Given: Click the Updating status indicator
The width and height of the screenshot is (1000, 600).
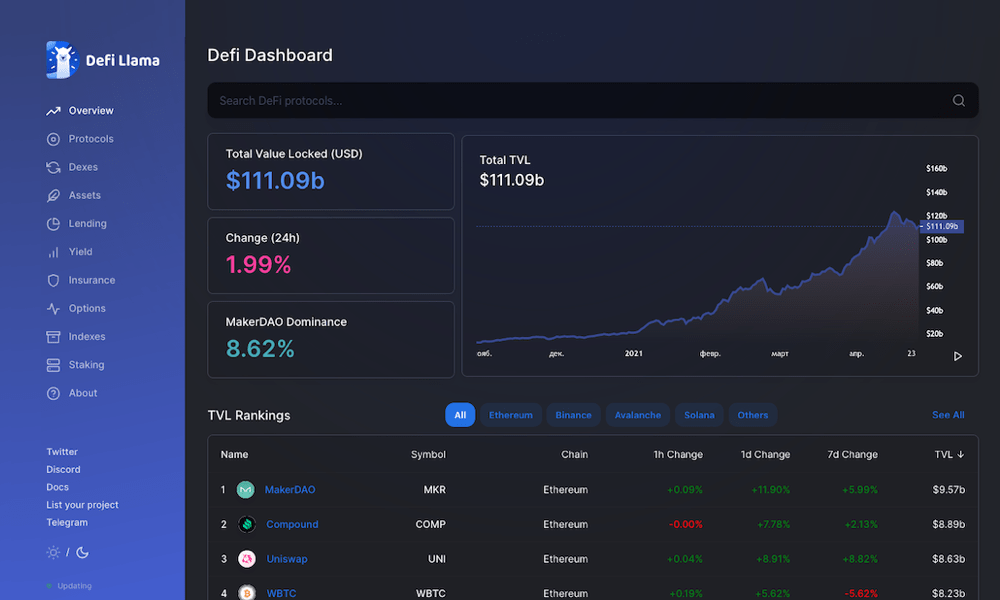Looking at the screenshot, I should (x=70, y=586).
